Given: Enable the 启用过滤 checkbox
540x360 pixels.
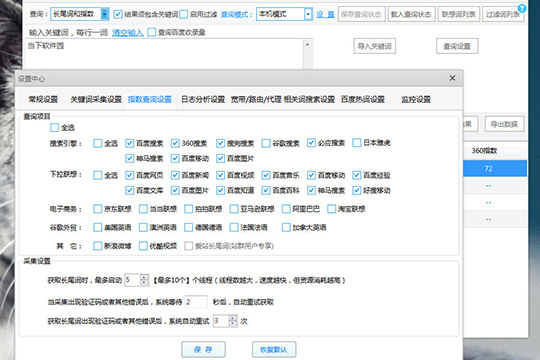Looking at the screenshot, I should [x=184, y=14].
